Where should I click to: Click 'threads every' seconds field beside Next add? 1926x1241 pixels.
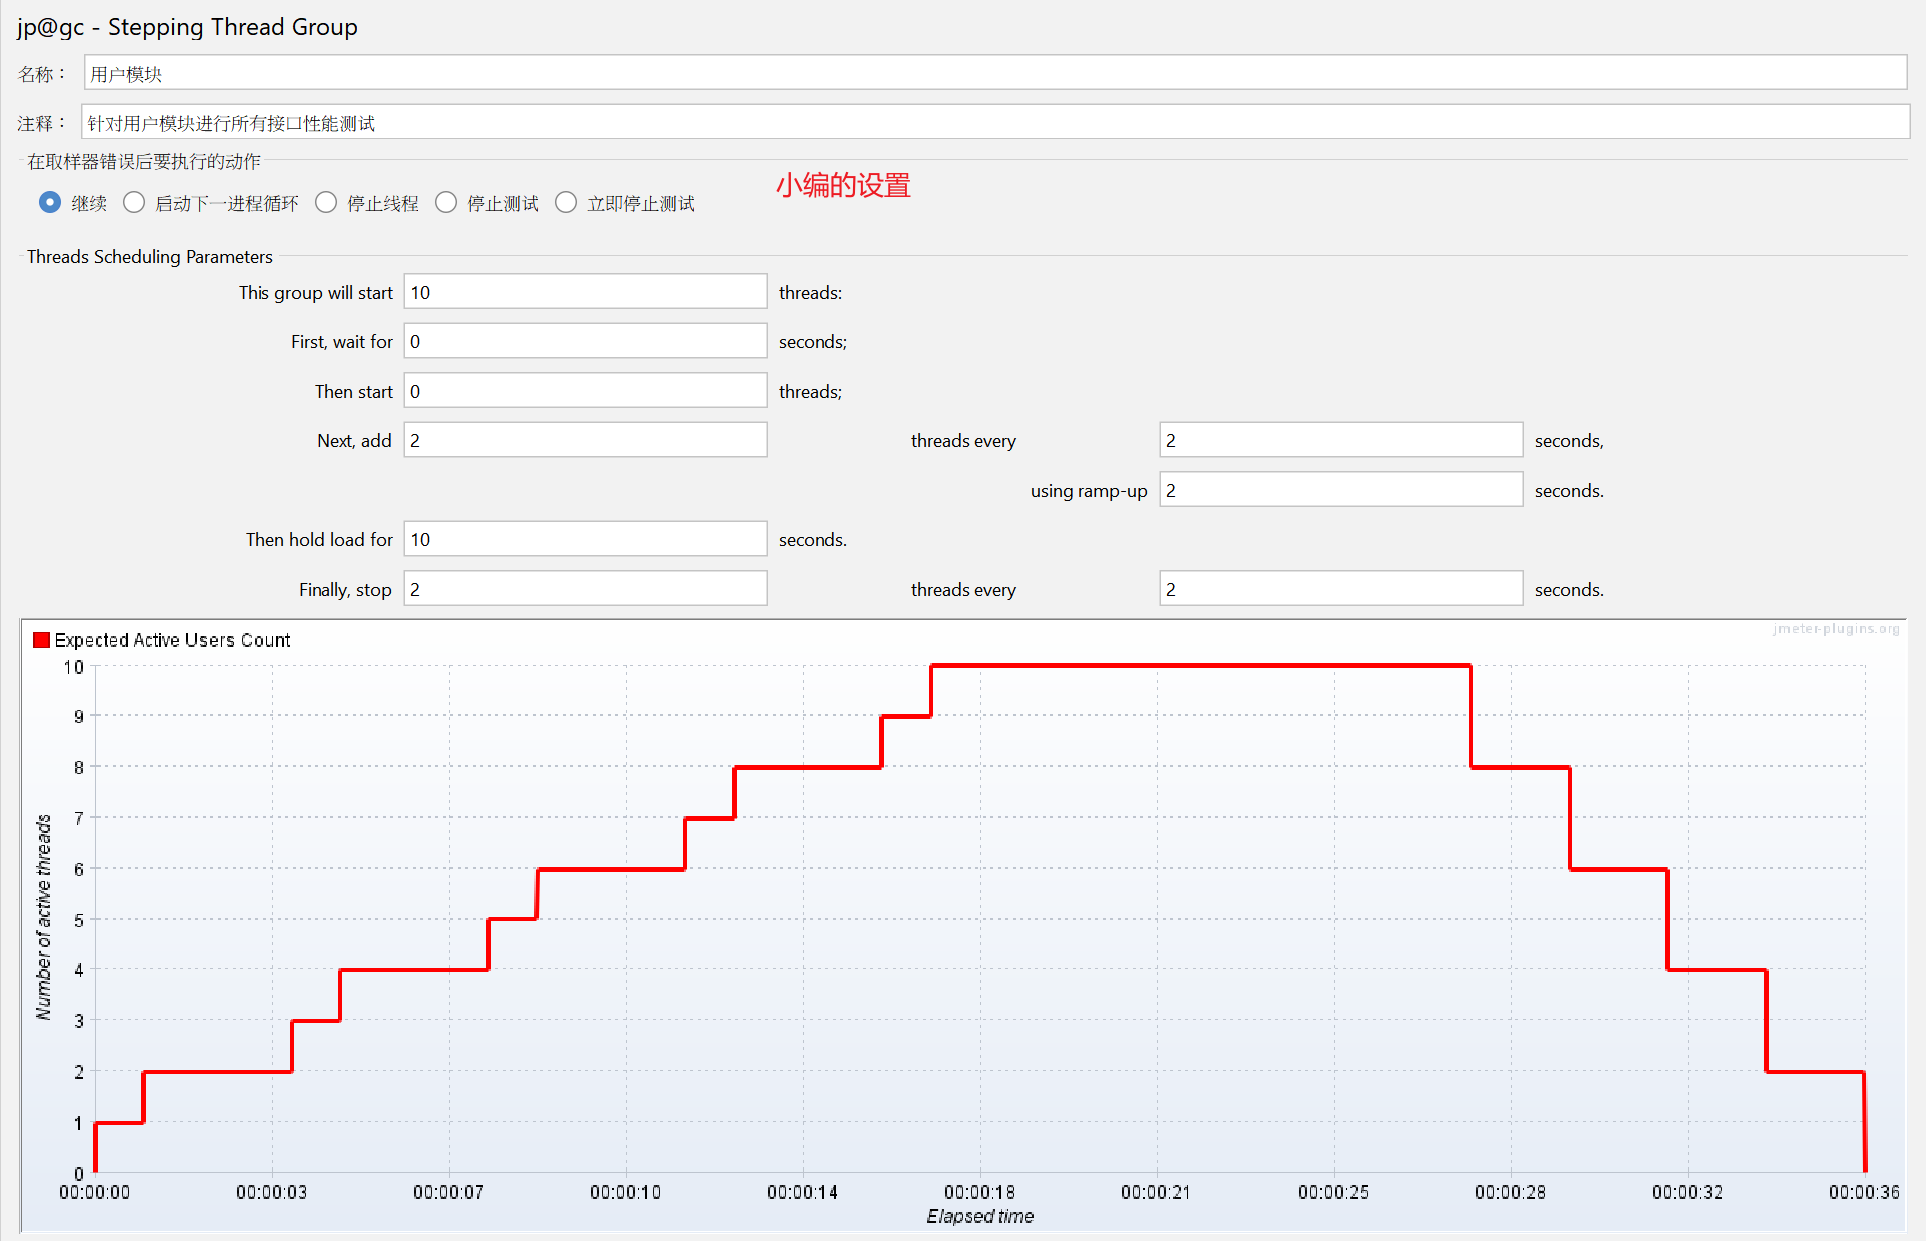click(x=1340, y=440)
